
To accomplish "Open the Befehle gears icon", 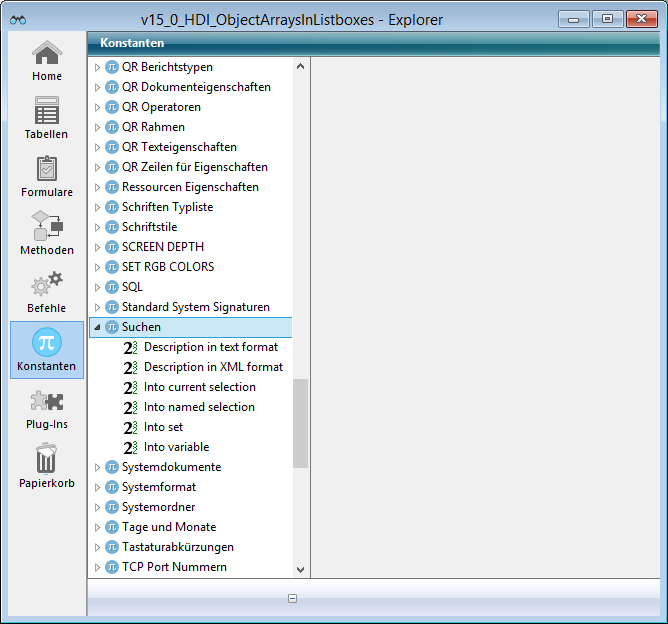I will (x=46, y=285).
